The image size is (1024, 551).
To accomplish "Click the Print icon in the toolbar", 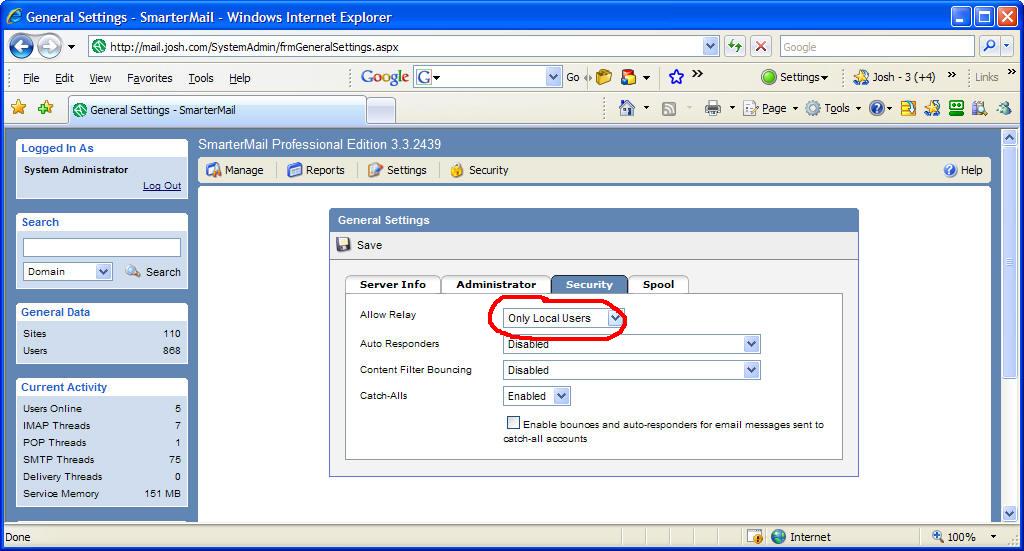I will 712,108.
